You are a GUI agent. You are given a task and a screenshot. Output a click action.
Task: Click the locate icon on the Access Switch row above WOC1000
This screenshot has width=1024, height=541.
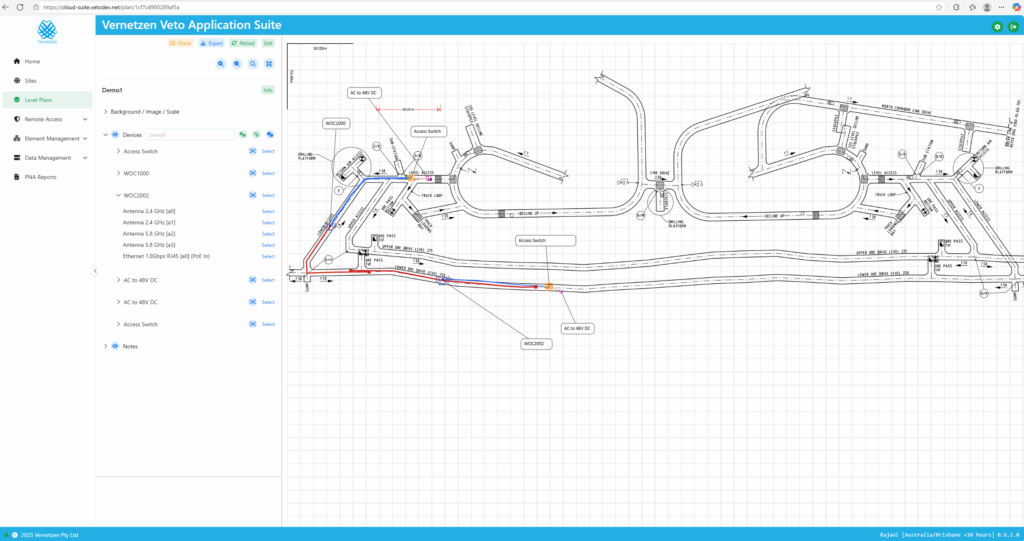(x=252, y=151)
